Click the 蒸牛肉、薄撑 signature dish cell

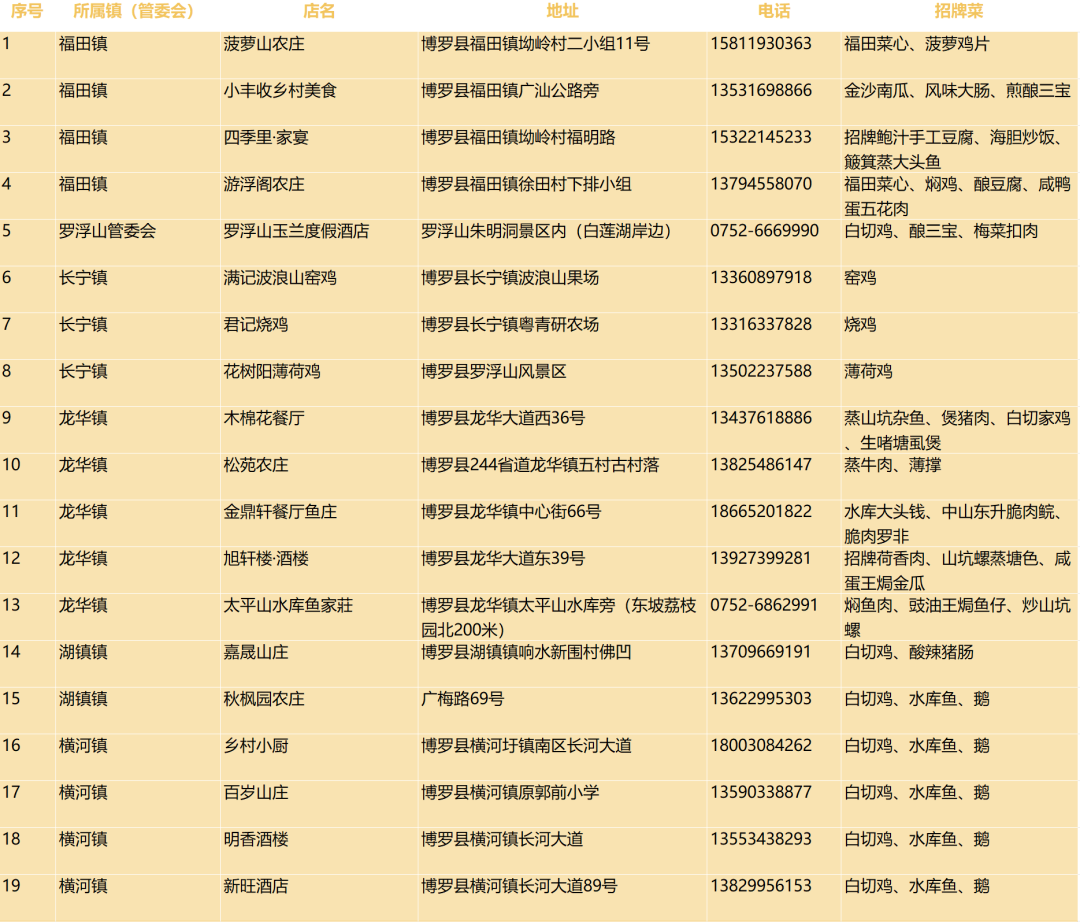pos(892,465)
